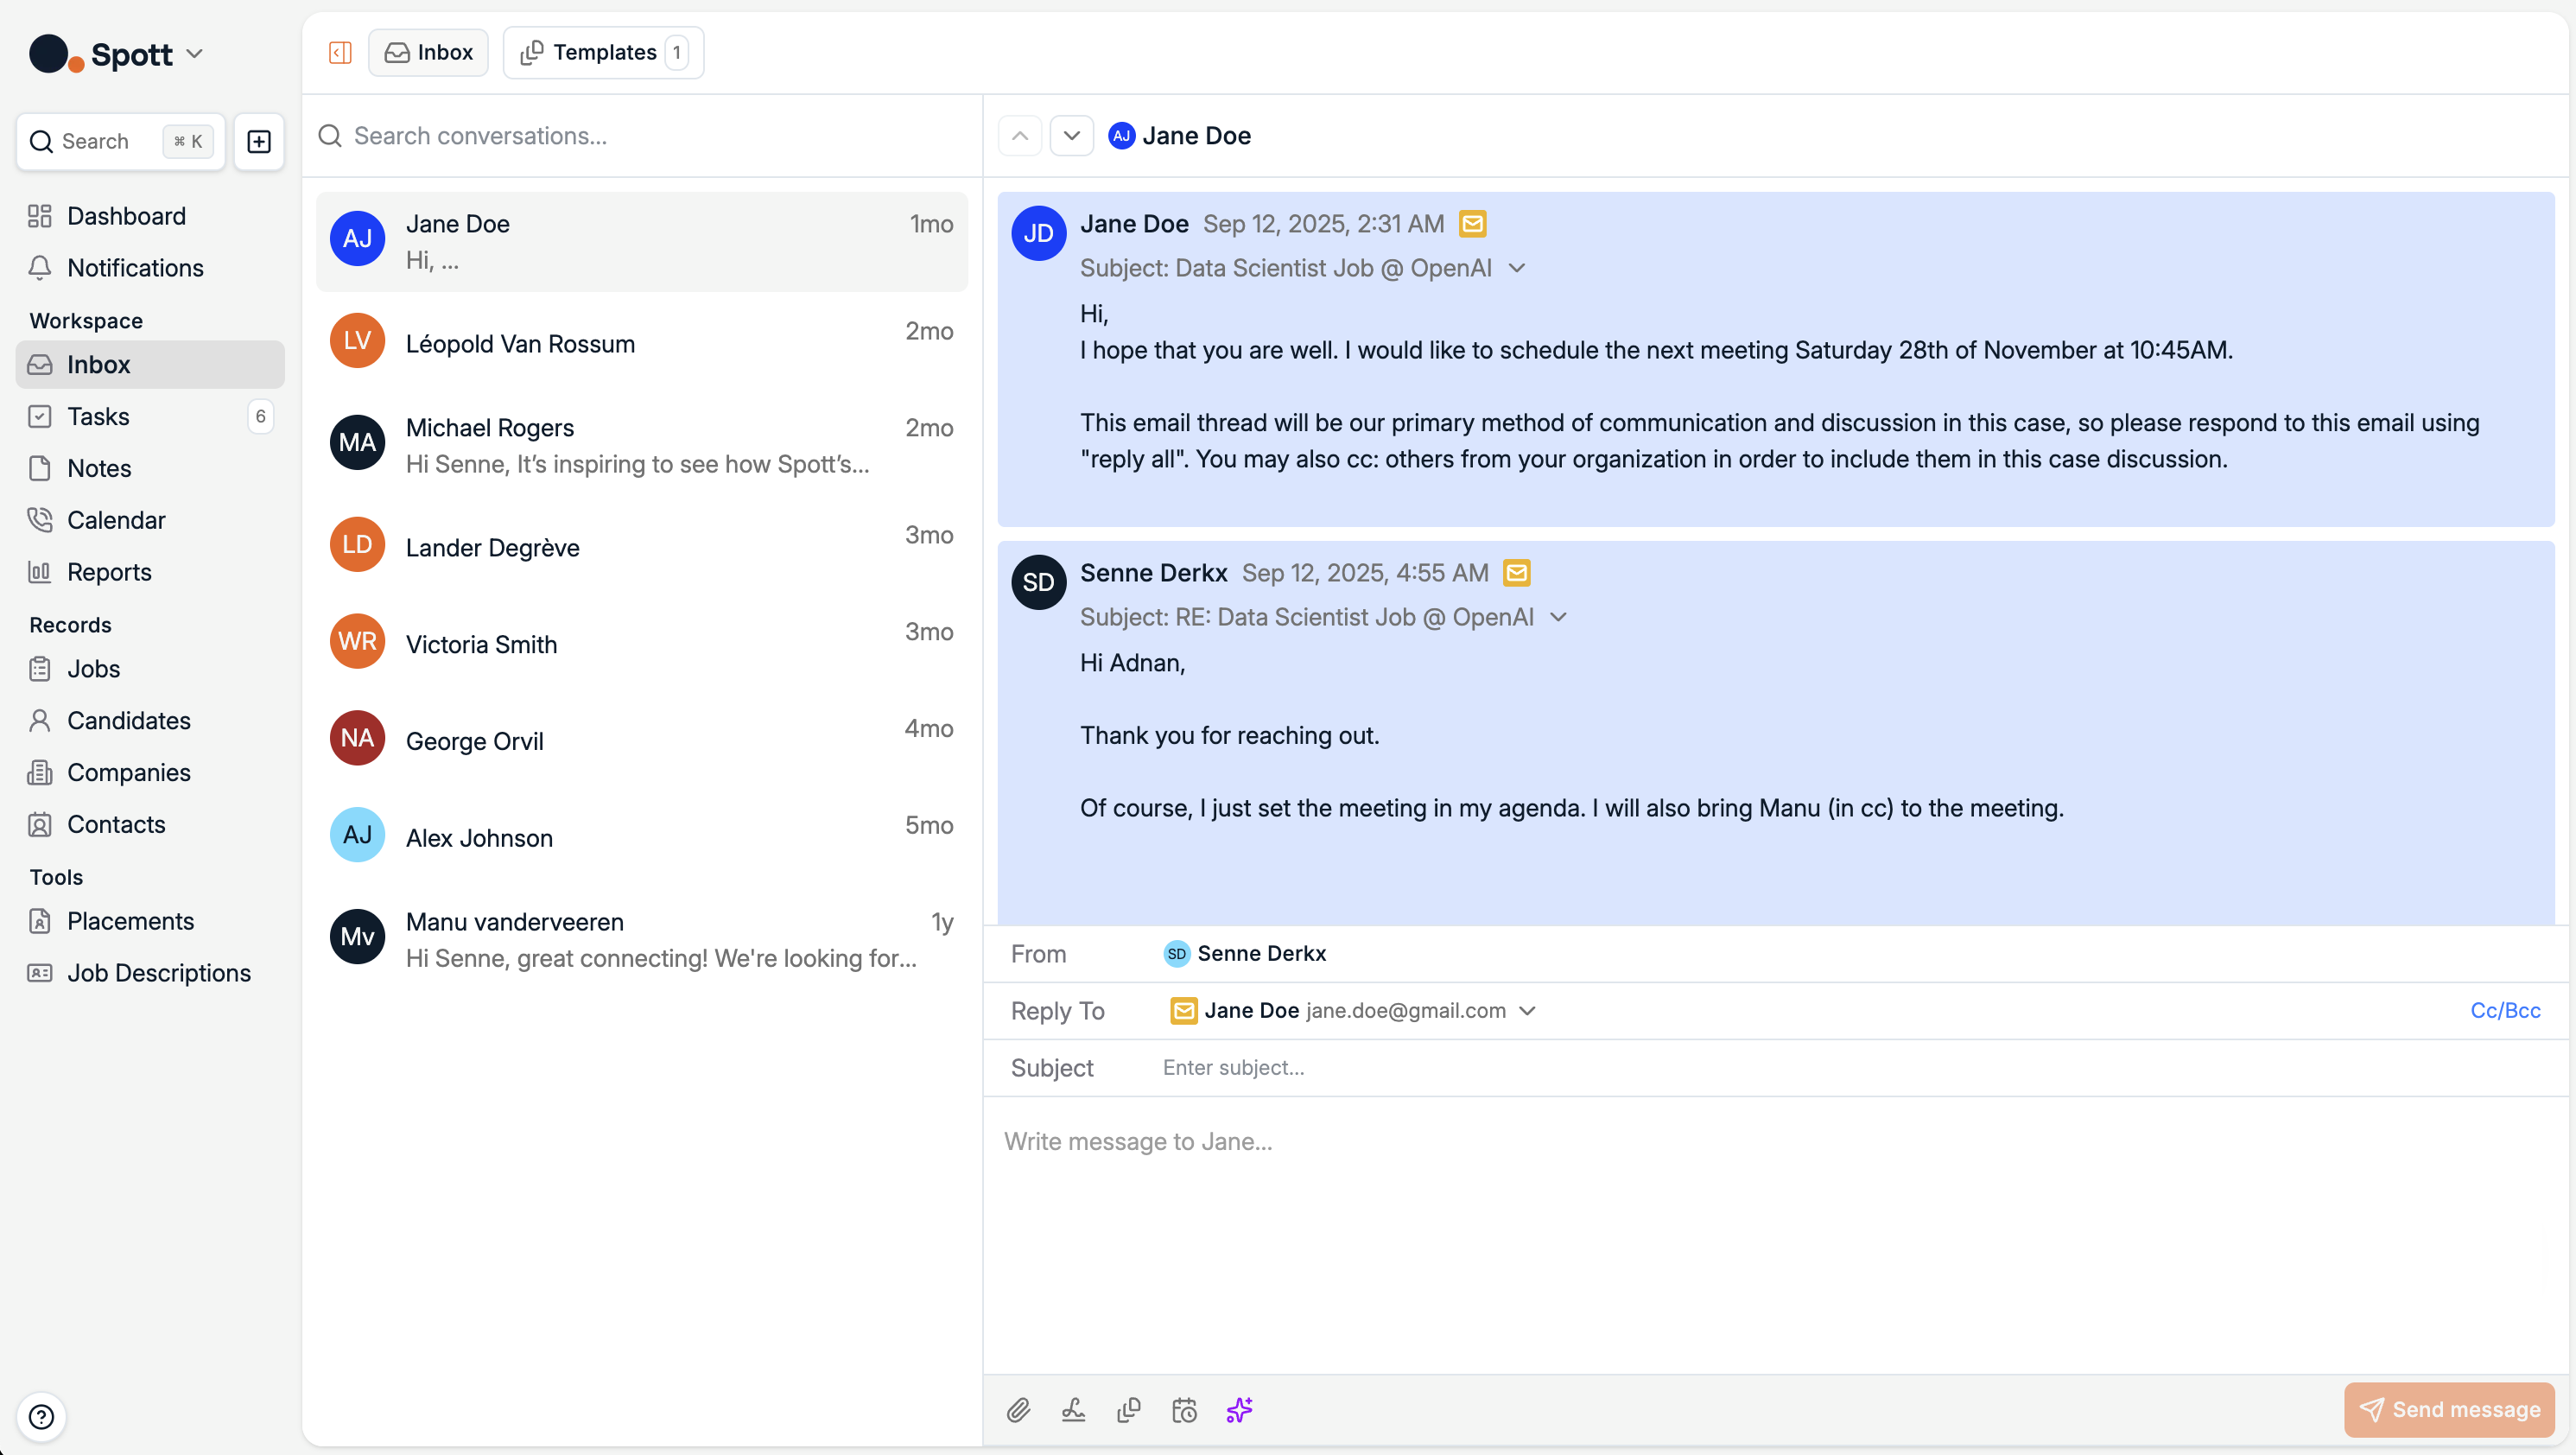The height and width of the screenshot is (1455, 2576).
Task: Click the attach file paperclip icon
Action: click(x=1018, y=1410)
